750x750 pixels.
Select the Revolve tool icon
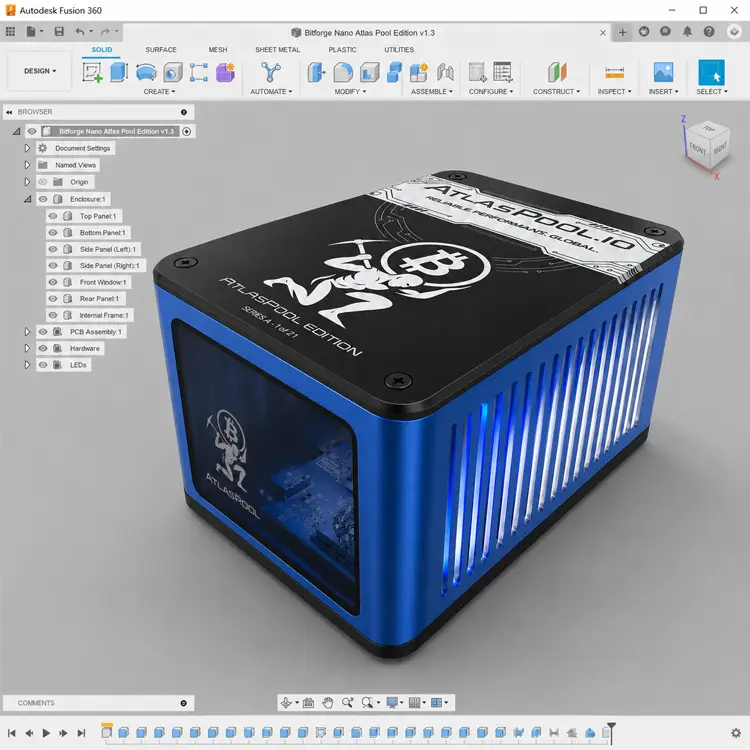pos(146,73)
